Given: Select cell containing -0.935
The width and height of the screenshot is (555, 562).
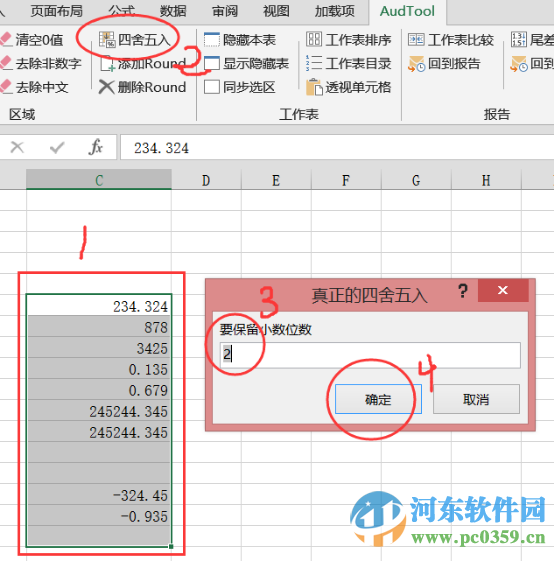Looking at the screenshot, I should [99, 515].
